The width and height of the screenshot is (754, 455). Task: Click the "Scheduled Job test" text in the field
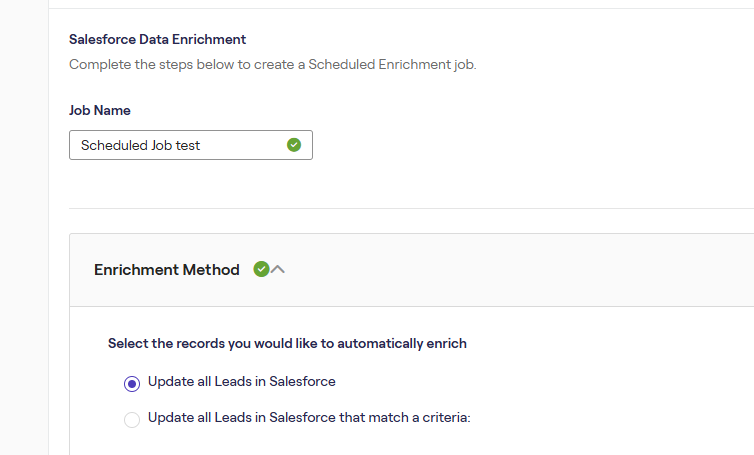point(141,145)
